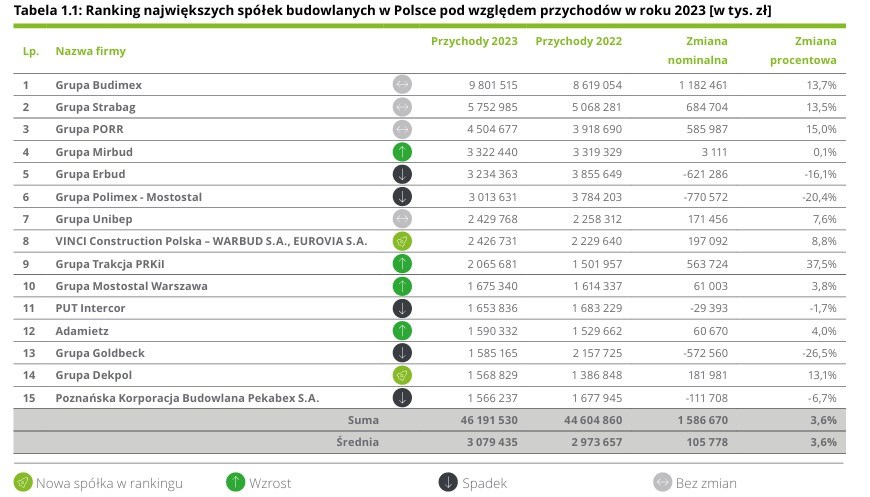Click the Przychody 2022 column header
The width and height of the screenshot is (870, 497).
pyautogui.click(x=578, y=41)
